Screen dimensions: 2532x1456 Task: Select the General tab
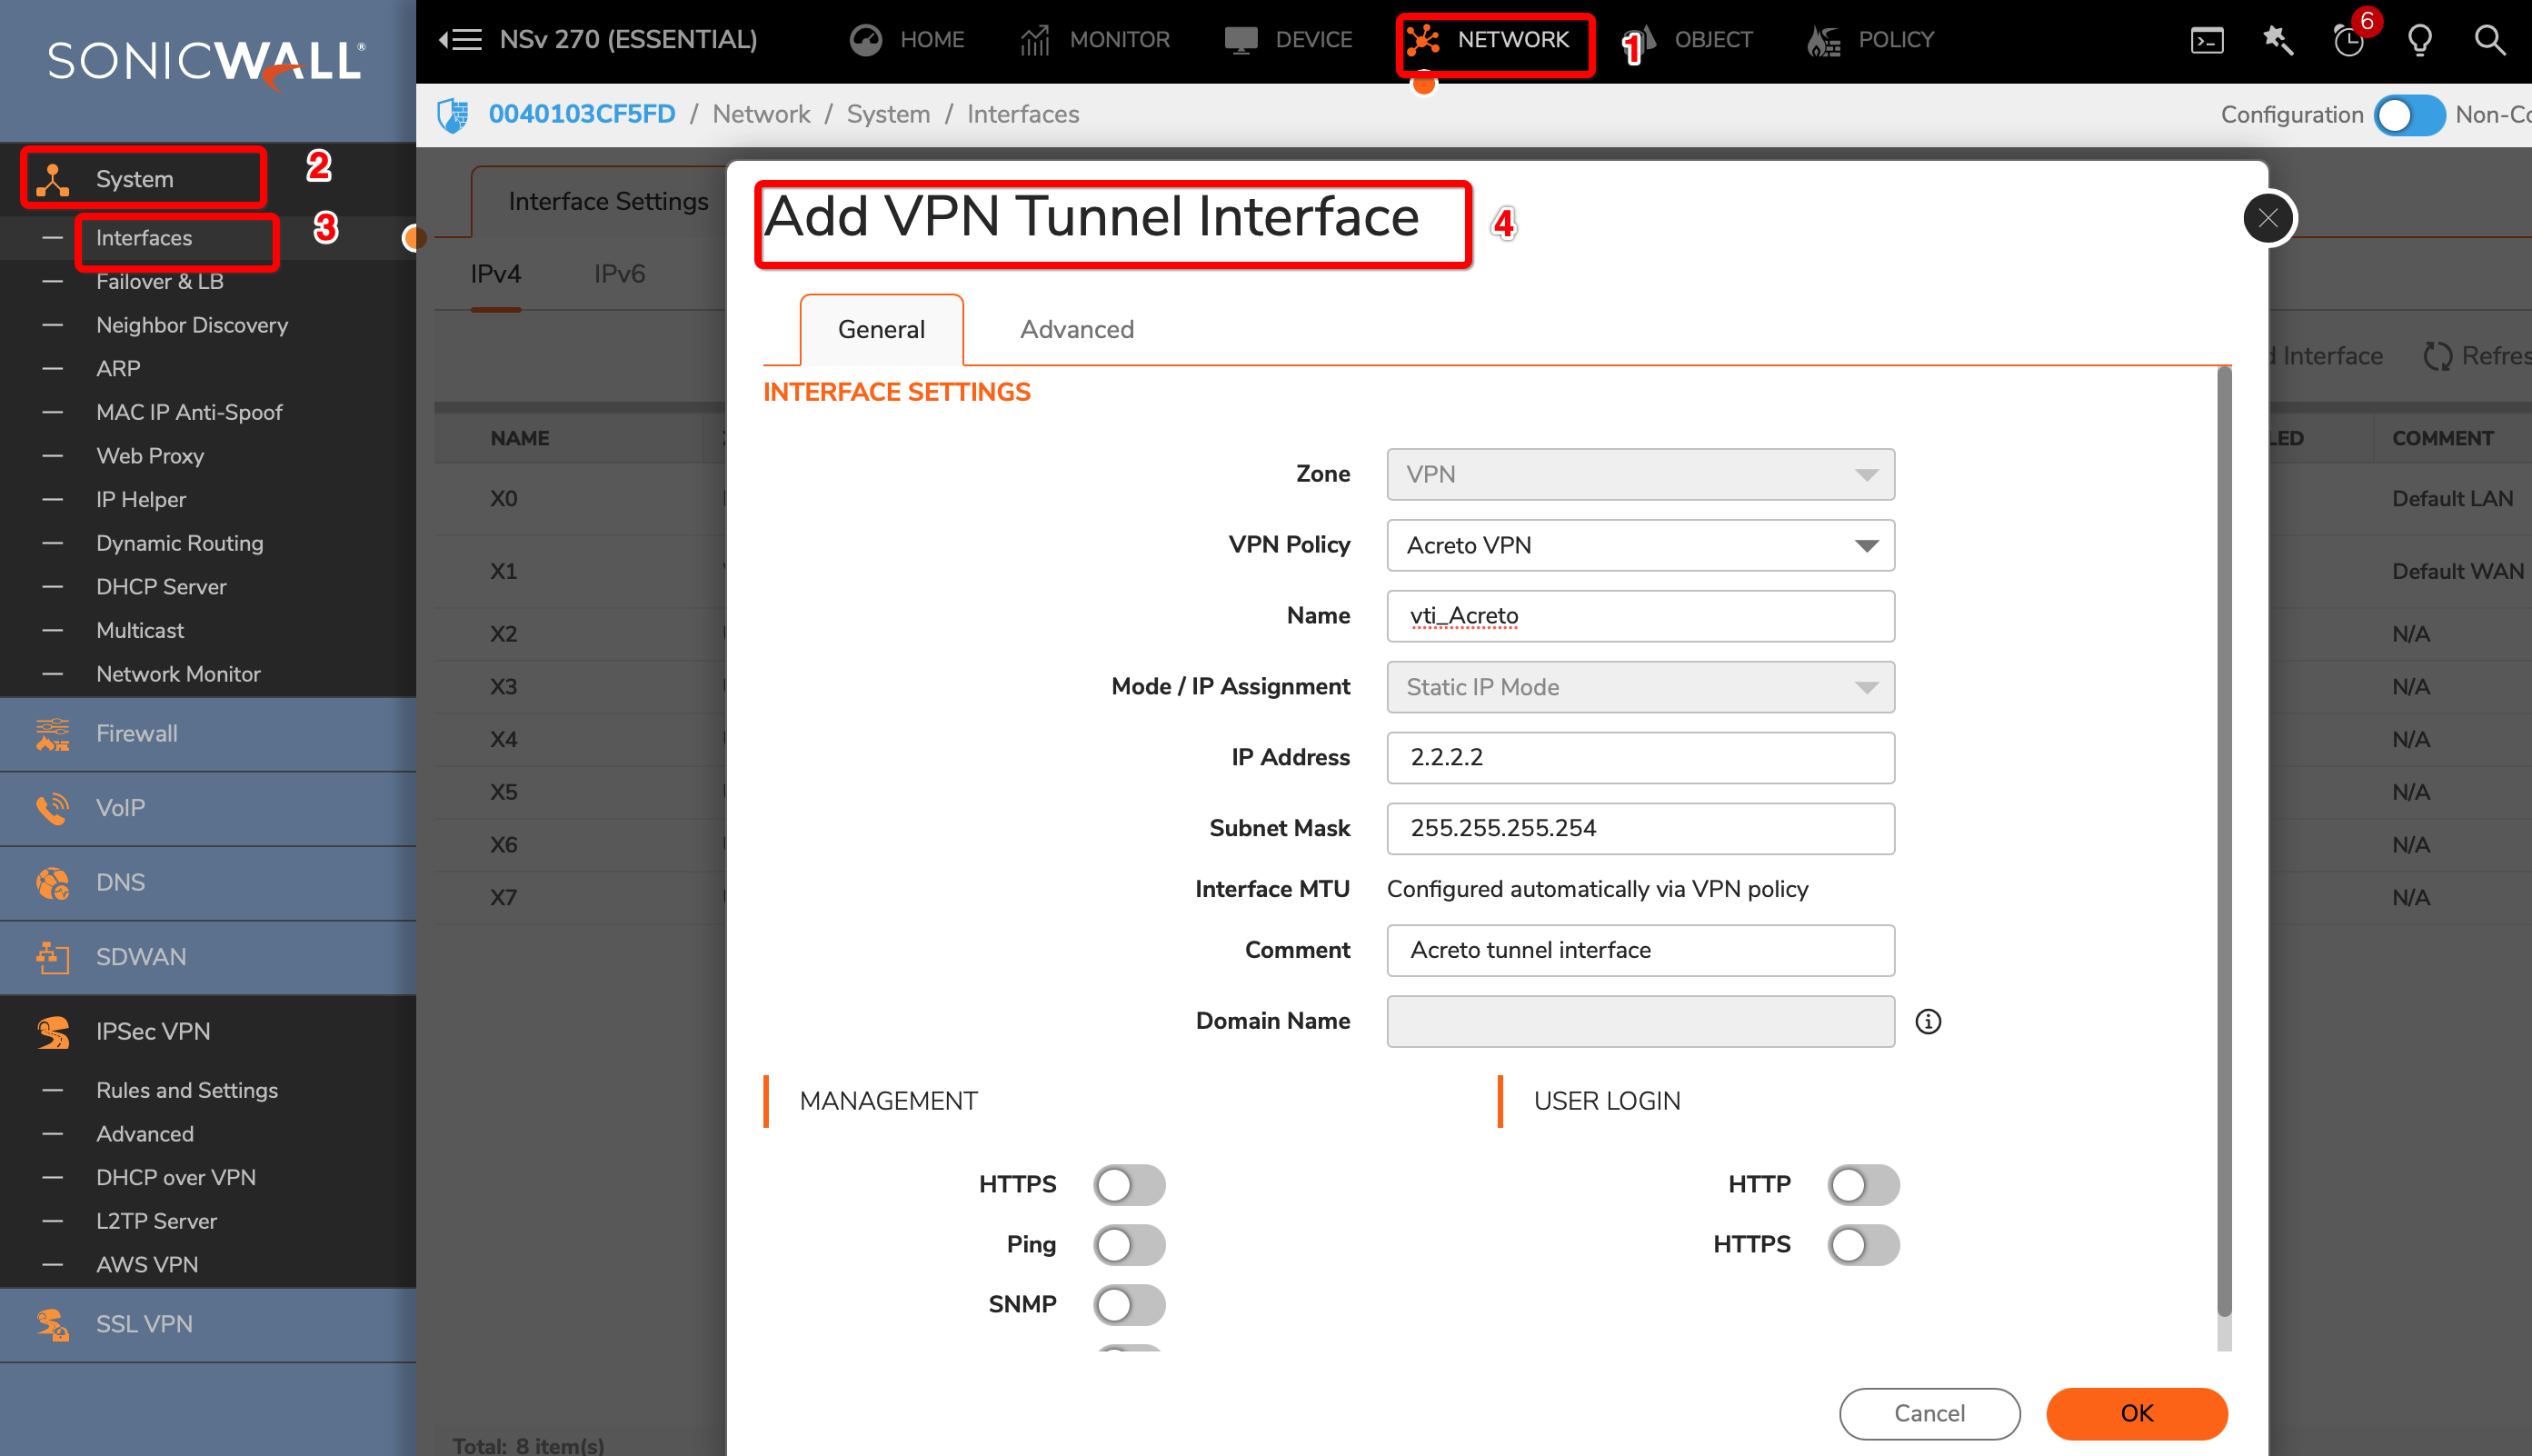(881, 330)
